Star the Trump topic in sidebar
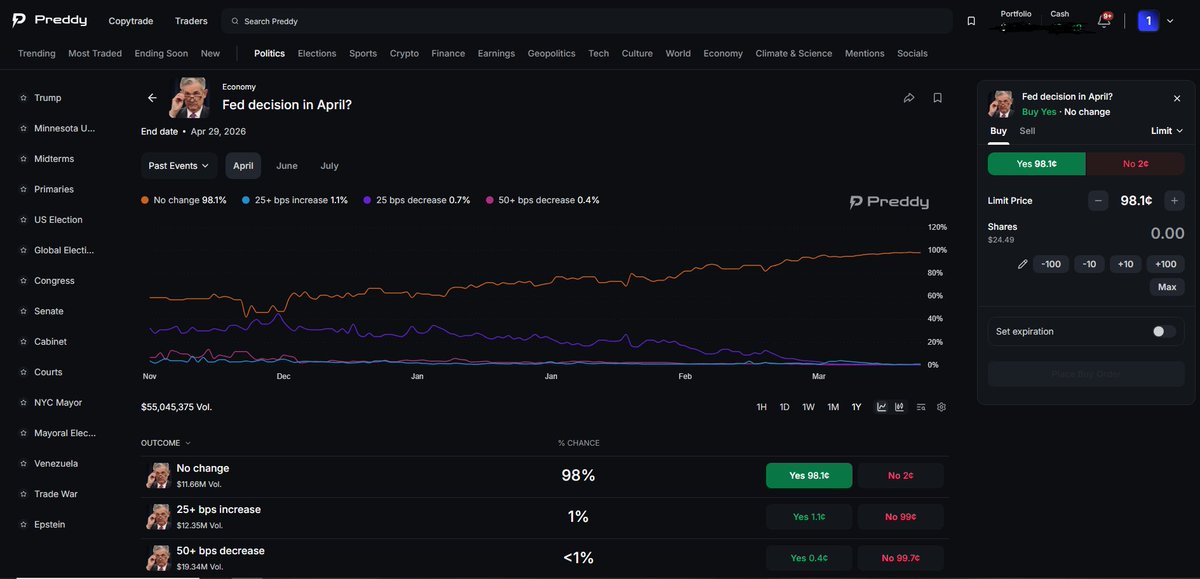This screenshot has width=1200, height=579. (23, 98)
